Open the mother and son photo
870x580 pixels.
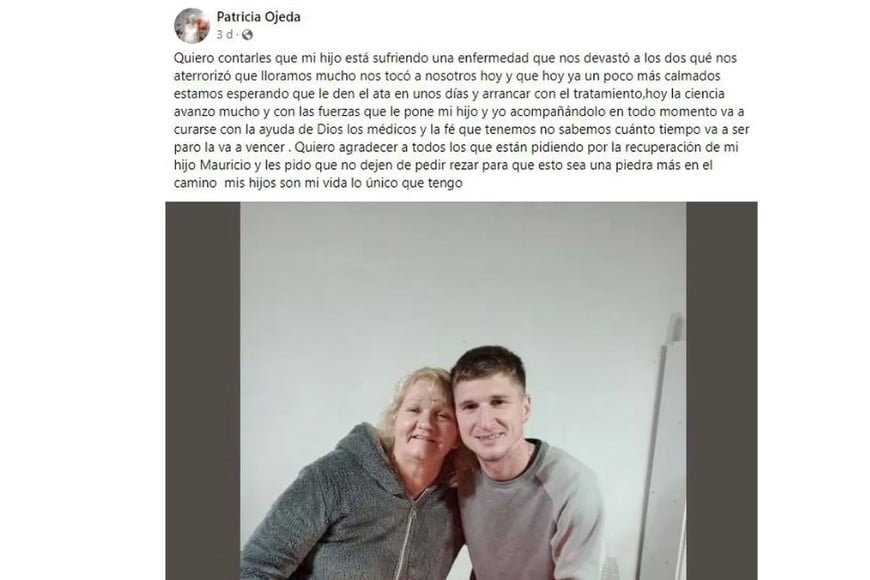[460, 390]
